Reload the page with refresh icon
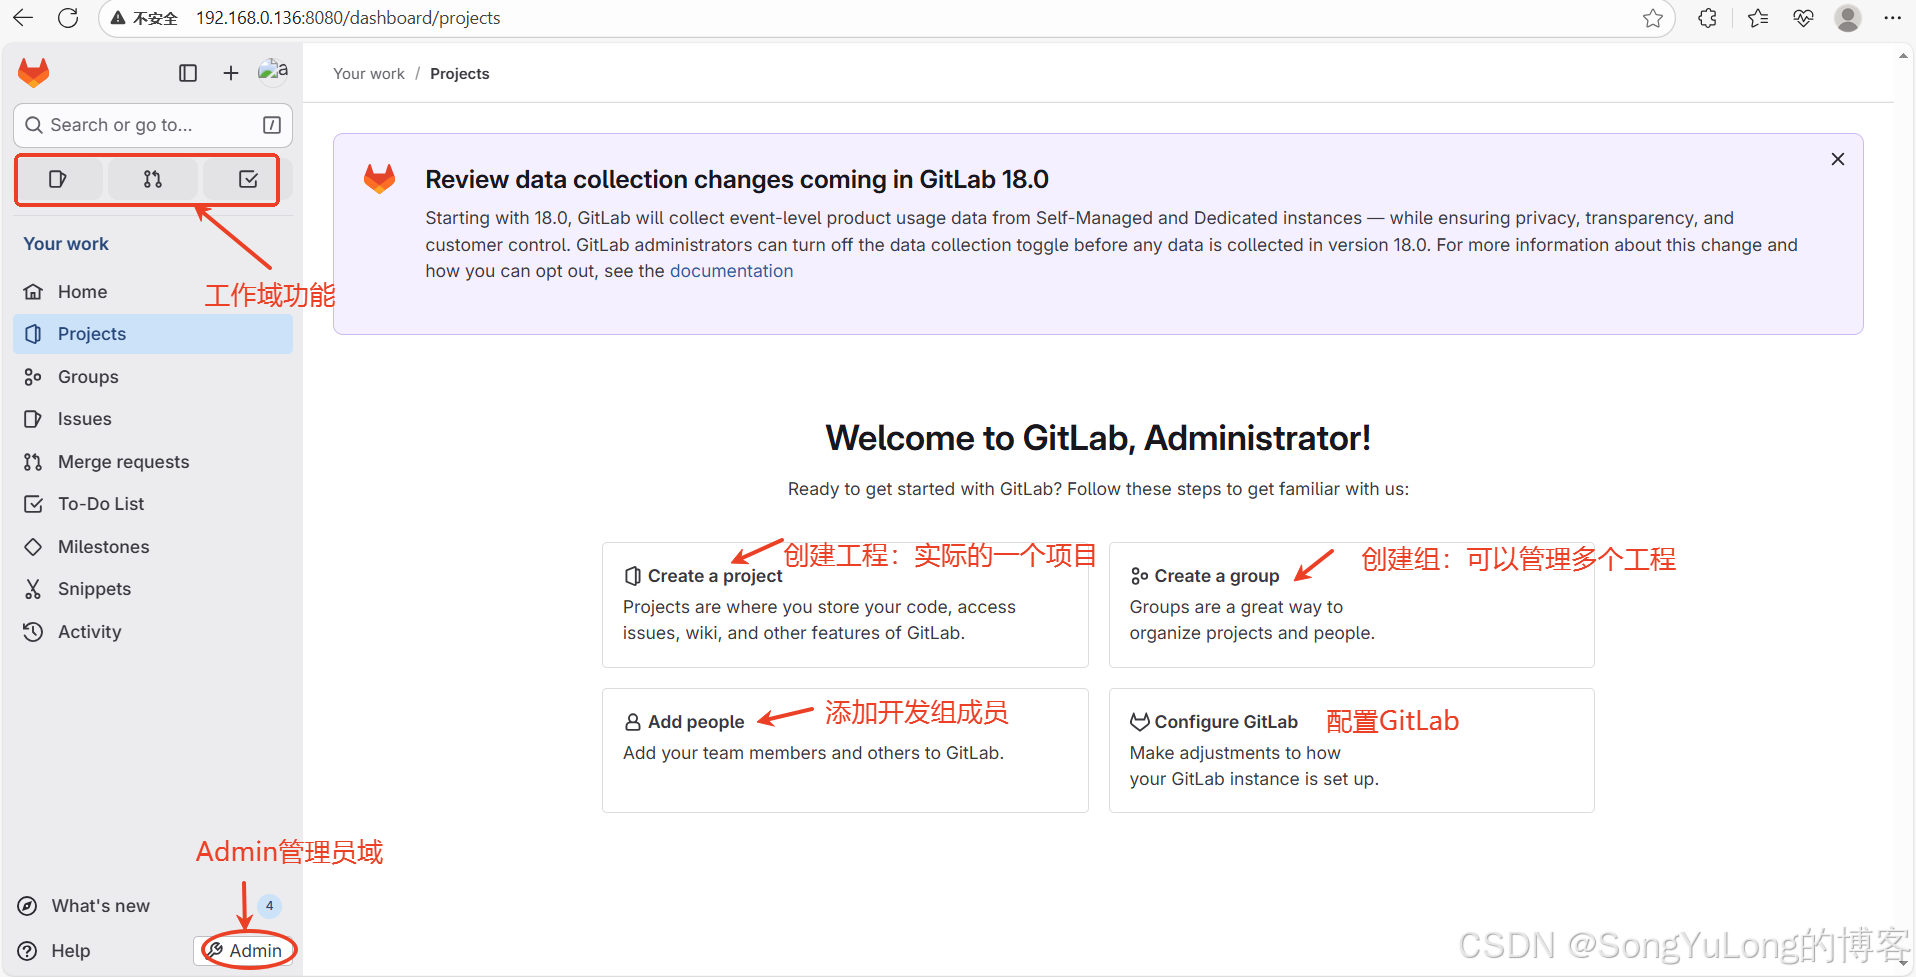This screenshot has width=1916, height=977. pos(68,18)
